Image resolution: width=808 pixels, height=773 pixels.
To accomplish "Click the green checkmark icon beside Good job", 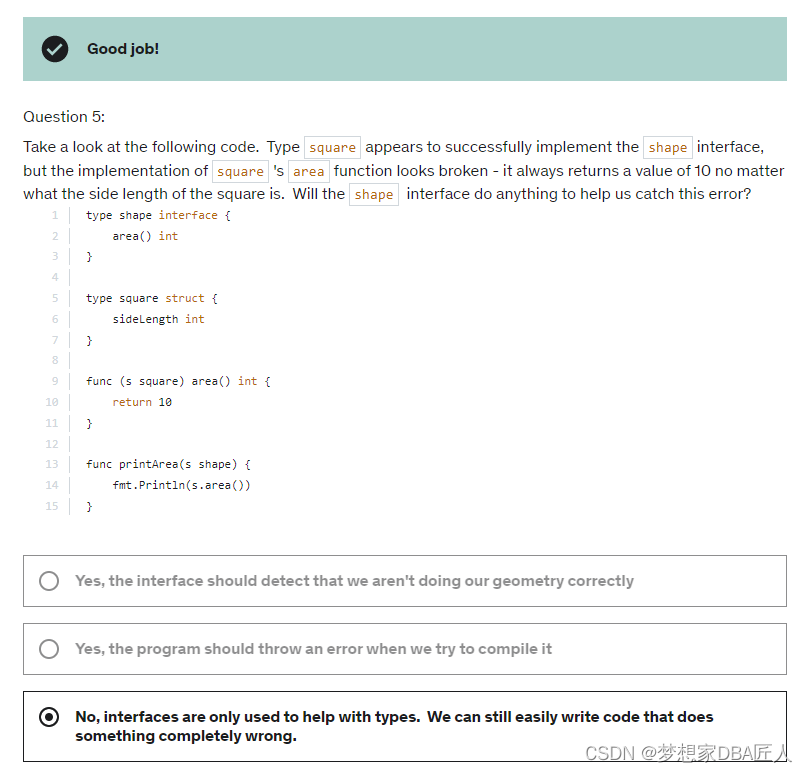I will pyautogui.click(x=55, y=48).
